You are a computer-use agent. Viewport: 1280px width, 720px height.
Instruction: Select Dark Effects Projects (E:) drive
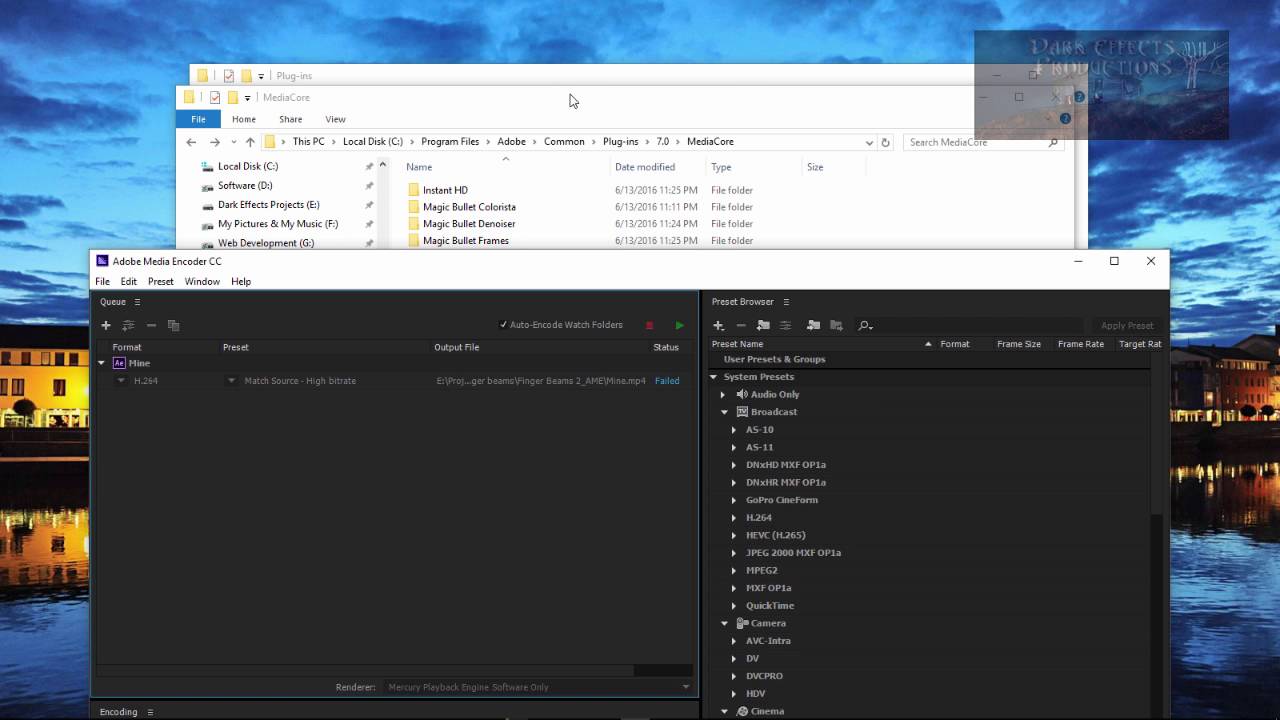point(268,205)
